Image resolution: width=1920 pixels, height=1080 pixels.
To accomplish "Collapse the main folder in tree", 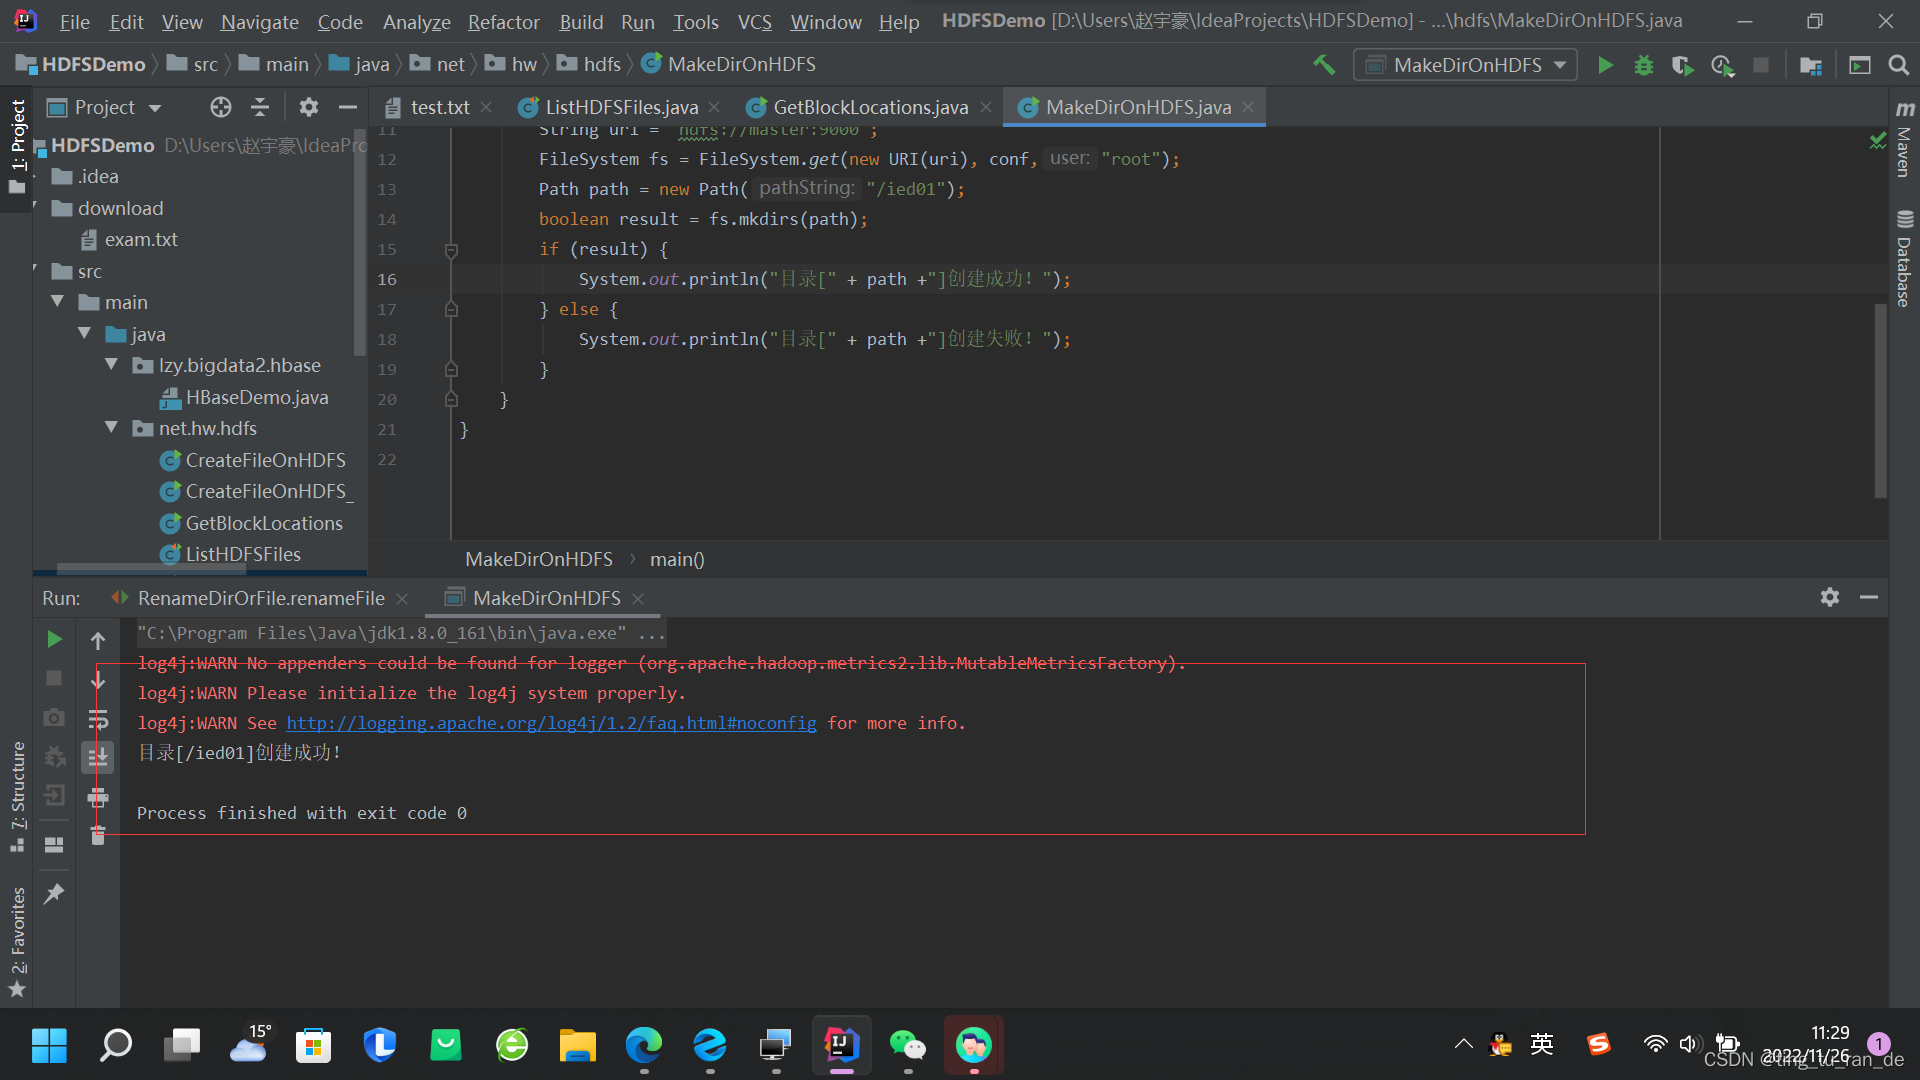I will [x=58, y=302].
